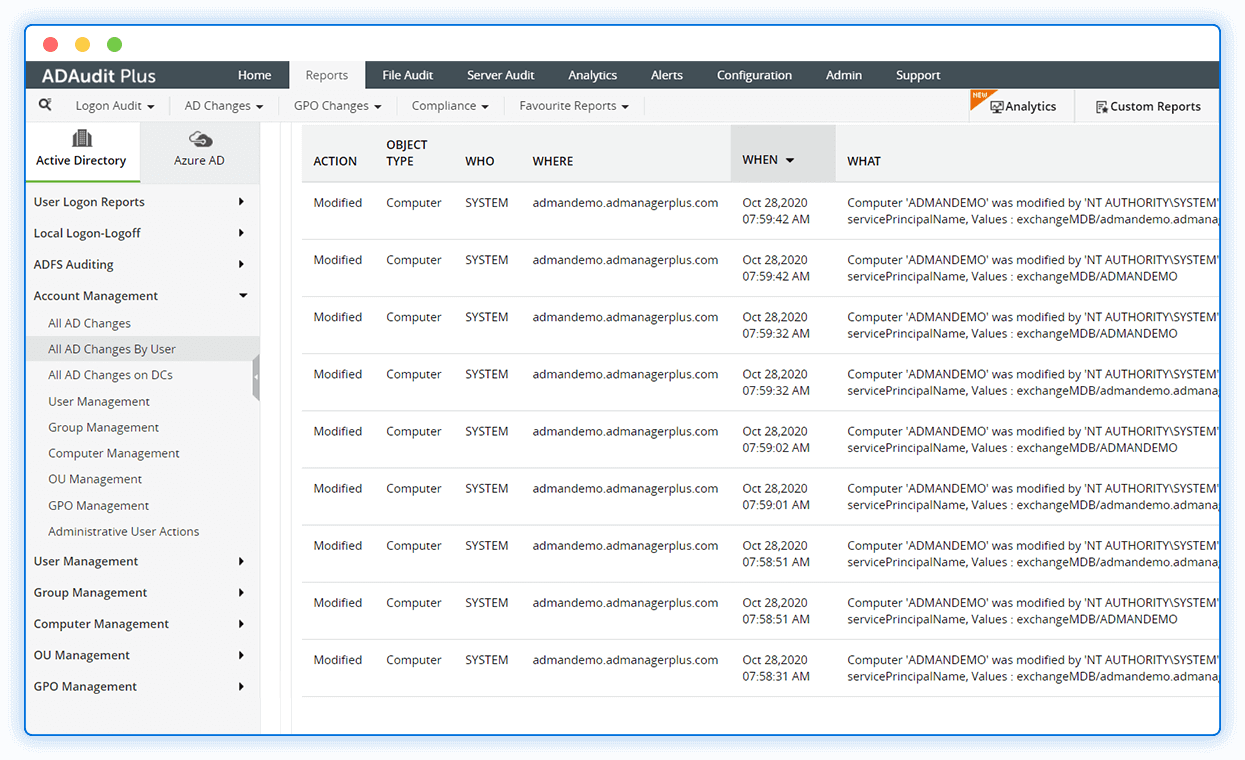This screenshot has height=760, width=1245.
Task: Open the Configuration tab
Action: (754, 75)
